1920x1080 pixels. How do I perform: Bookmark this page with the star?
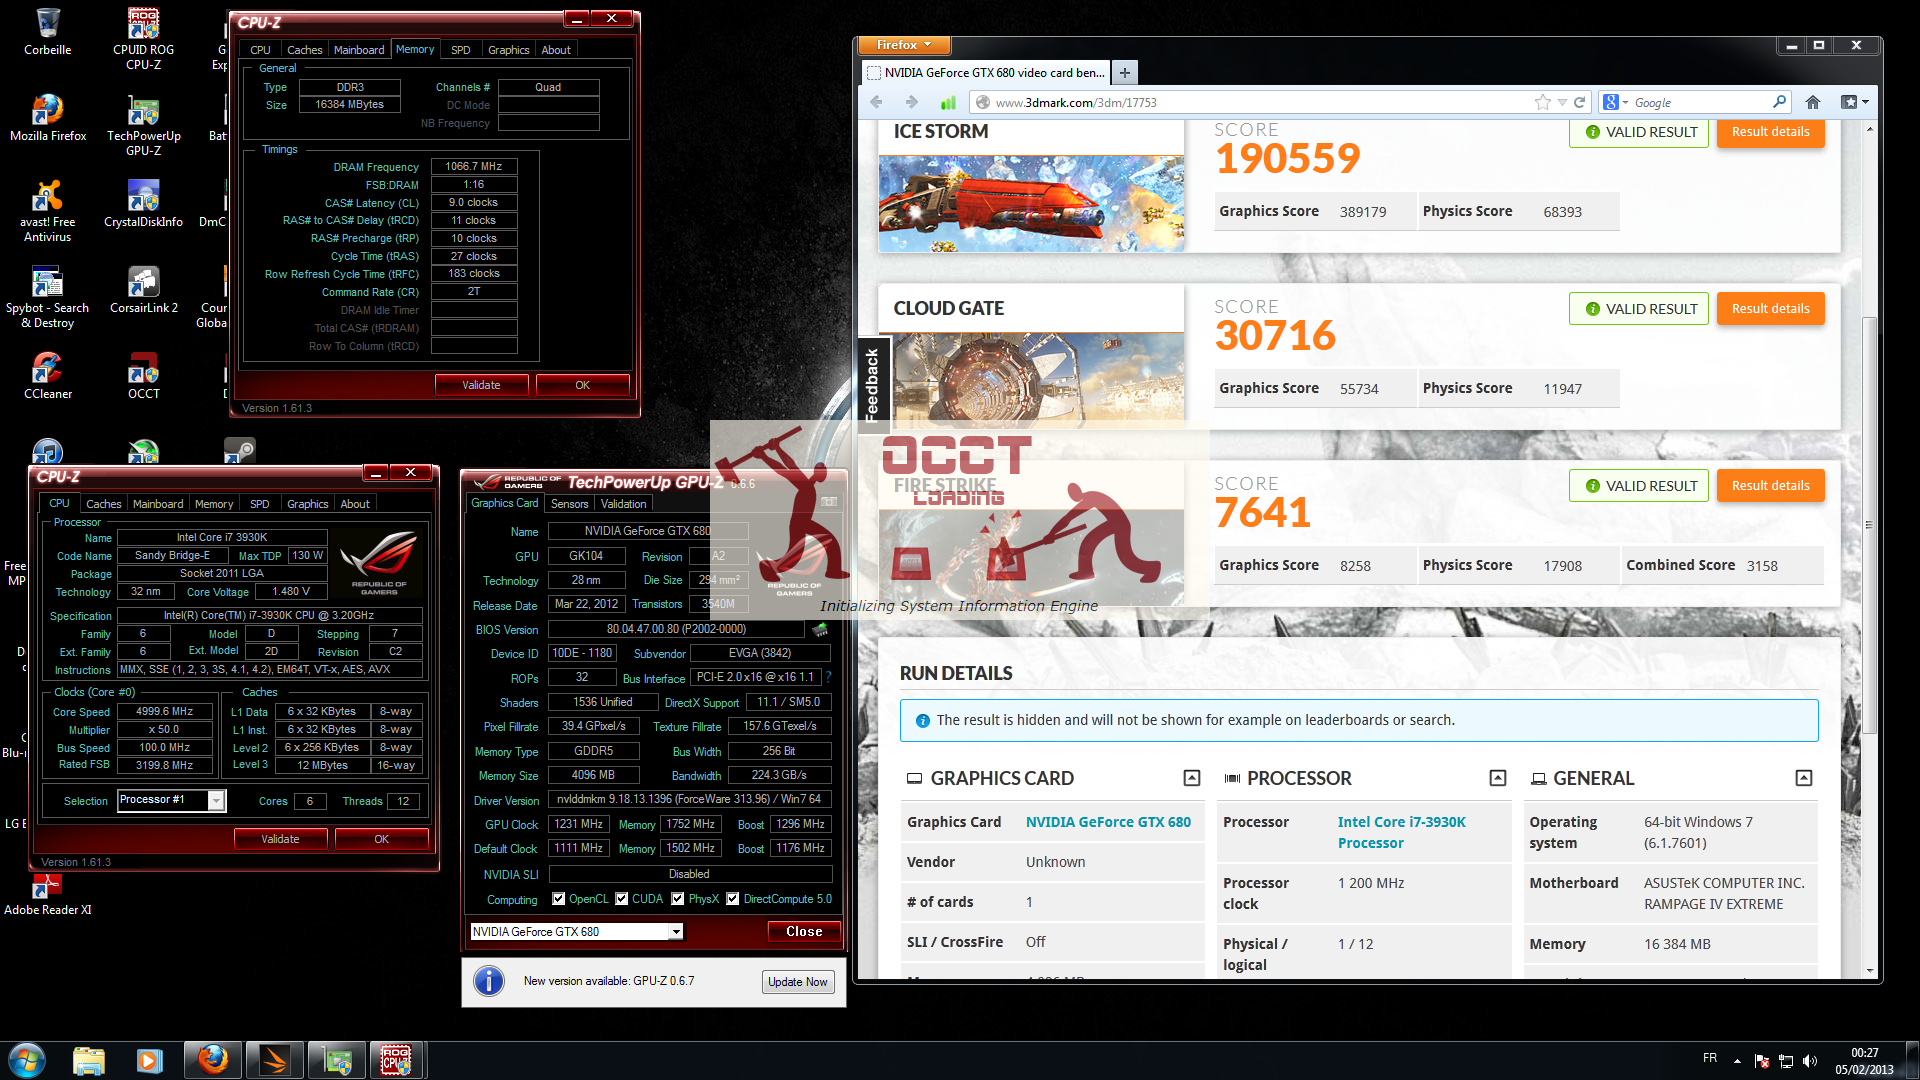(1543, 102)
